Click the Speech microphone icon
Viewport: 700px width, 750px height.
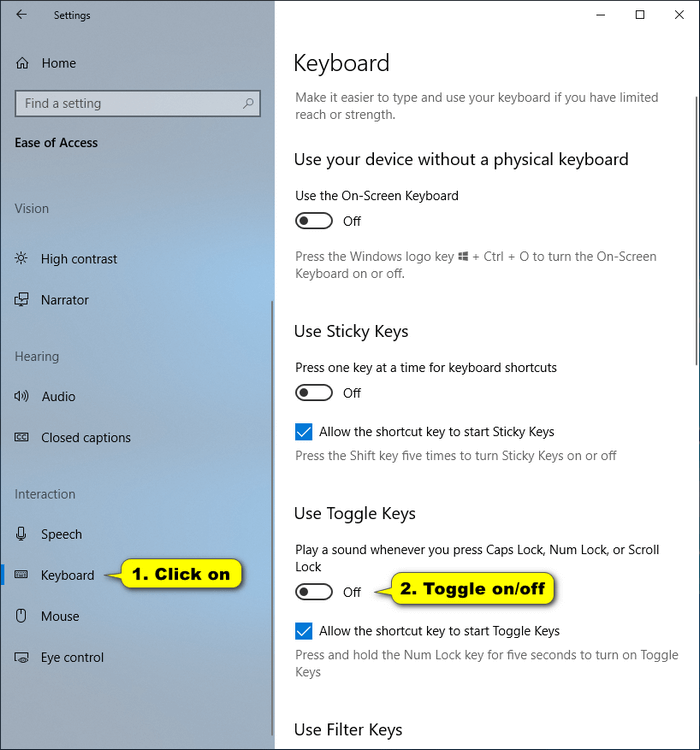(21, 534)
